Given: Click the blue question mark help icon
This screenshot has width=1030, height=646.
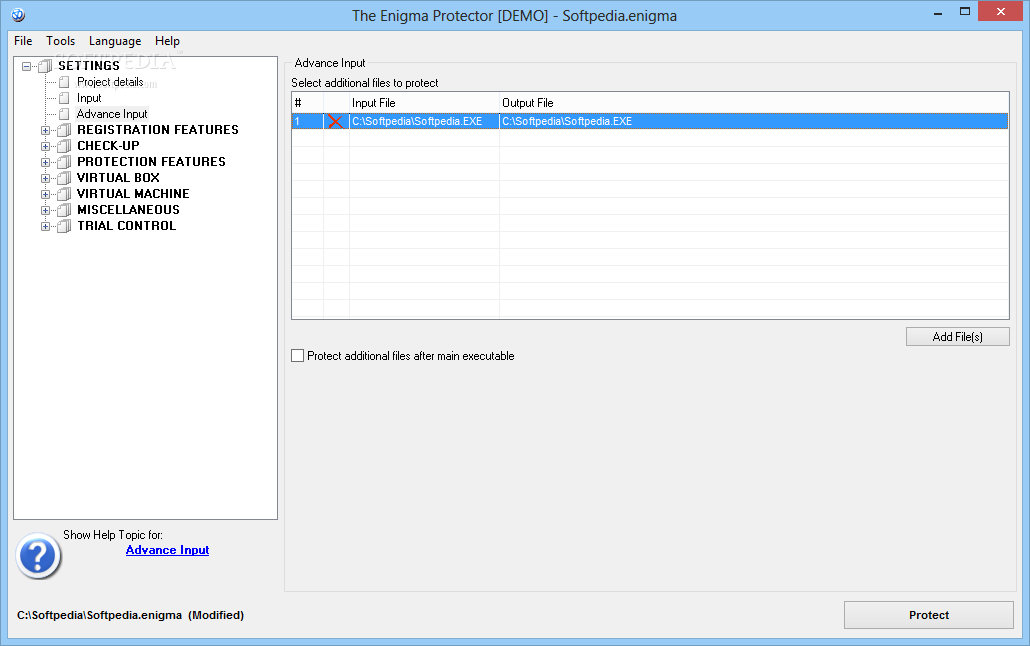Looking at the screenshot, I should pyautogui.click(x=38, y=556).
